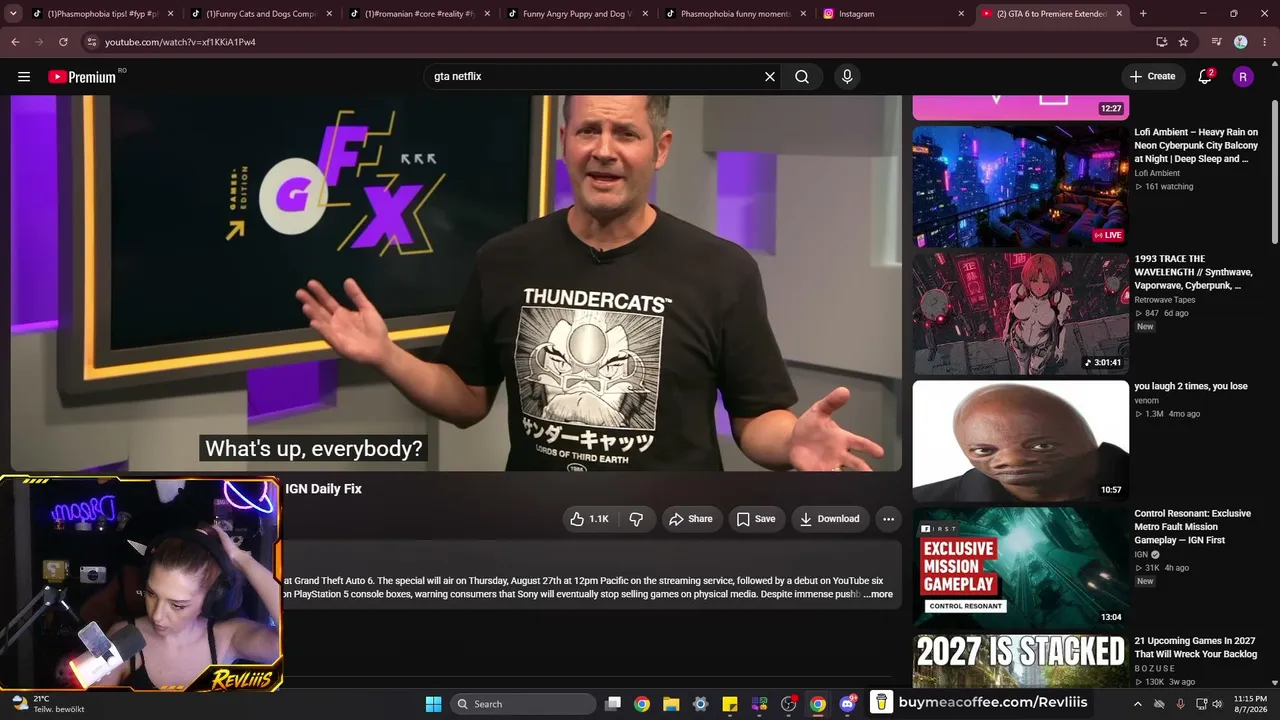Switch to Funny Cats and Dogs tab
The width and height of the screenshot is (1280, 720).
[260, 14]
